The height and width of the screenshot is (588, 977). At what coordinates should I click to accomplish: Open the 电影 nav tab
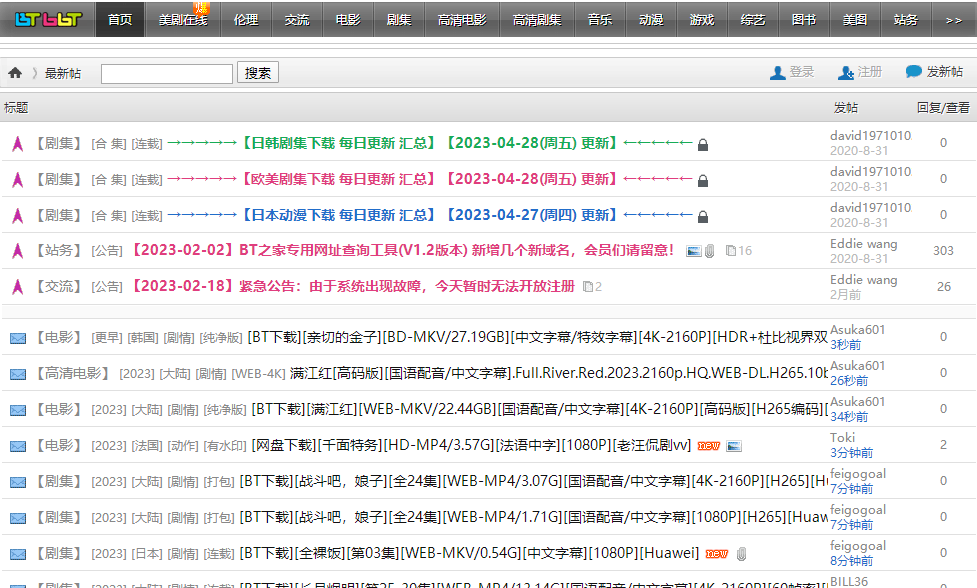(x=348, y=19)
